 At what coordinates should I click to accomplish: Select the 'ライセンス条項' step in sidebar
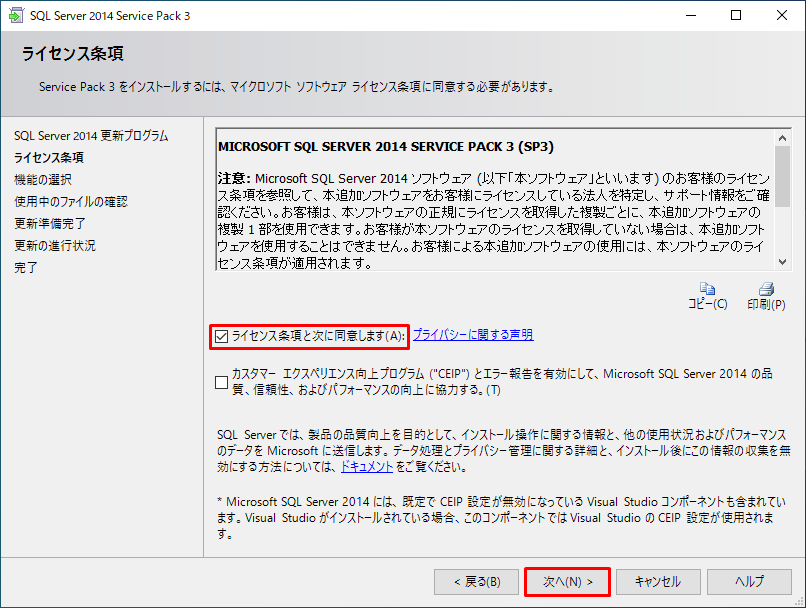pos(49,157)
